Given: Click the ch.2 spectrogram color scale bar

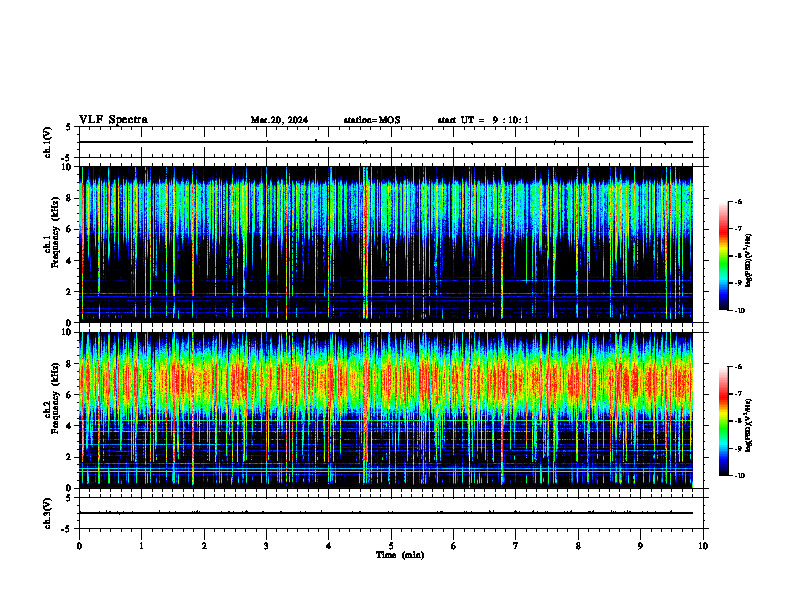Looking at the screenshot, I should (x=723, y=421).
